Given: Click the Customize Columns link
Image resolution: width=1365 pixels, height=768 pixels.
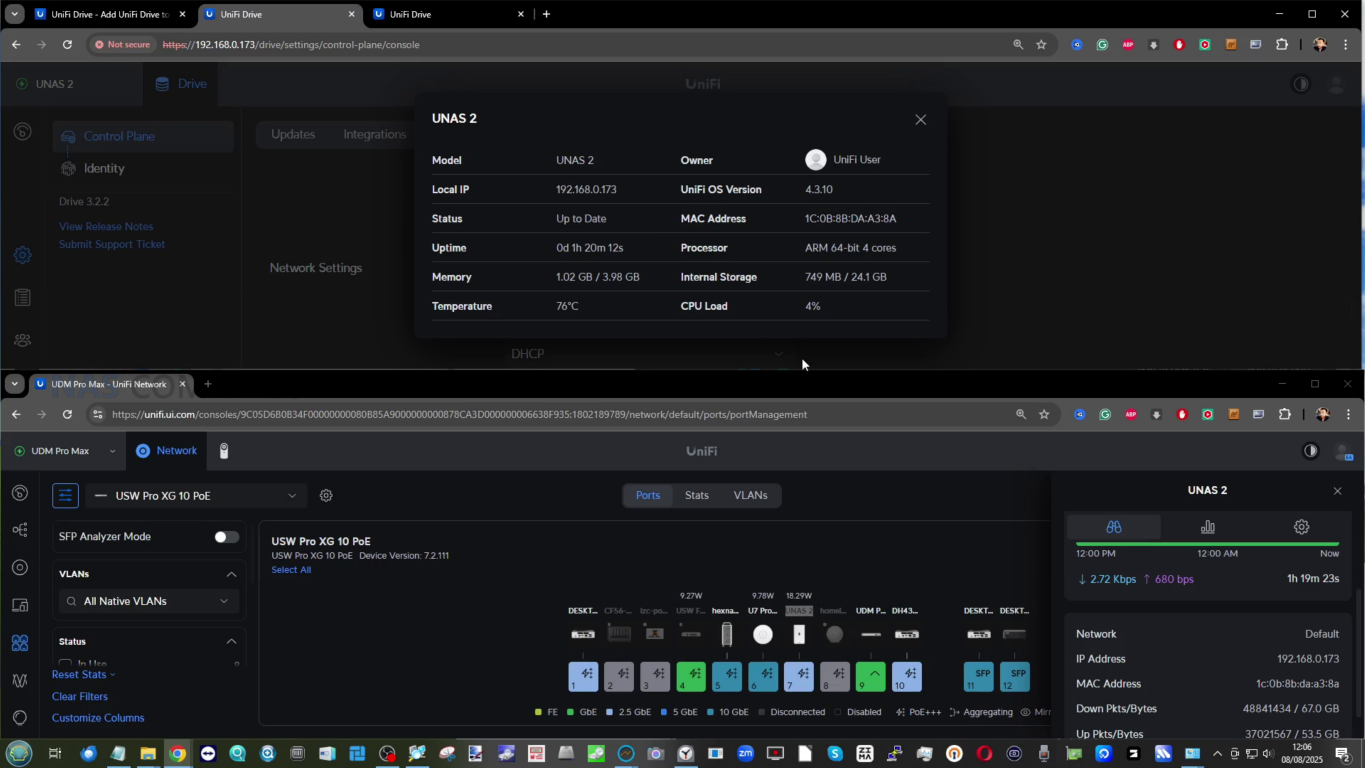Looking at the screenshot, I should (x=98, y=718).
